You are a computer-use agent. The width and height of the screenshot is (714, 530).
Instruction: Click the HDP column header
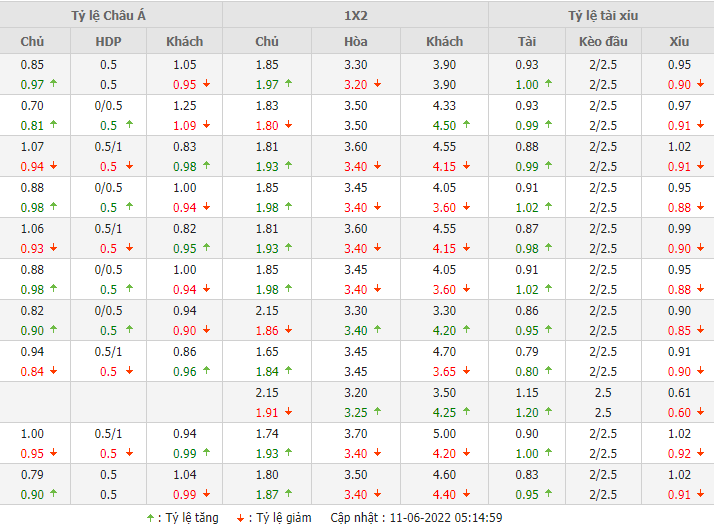pyautogui.click(x=109, y=42)
